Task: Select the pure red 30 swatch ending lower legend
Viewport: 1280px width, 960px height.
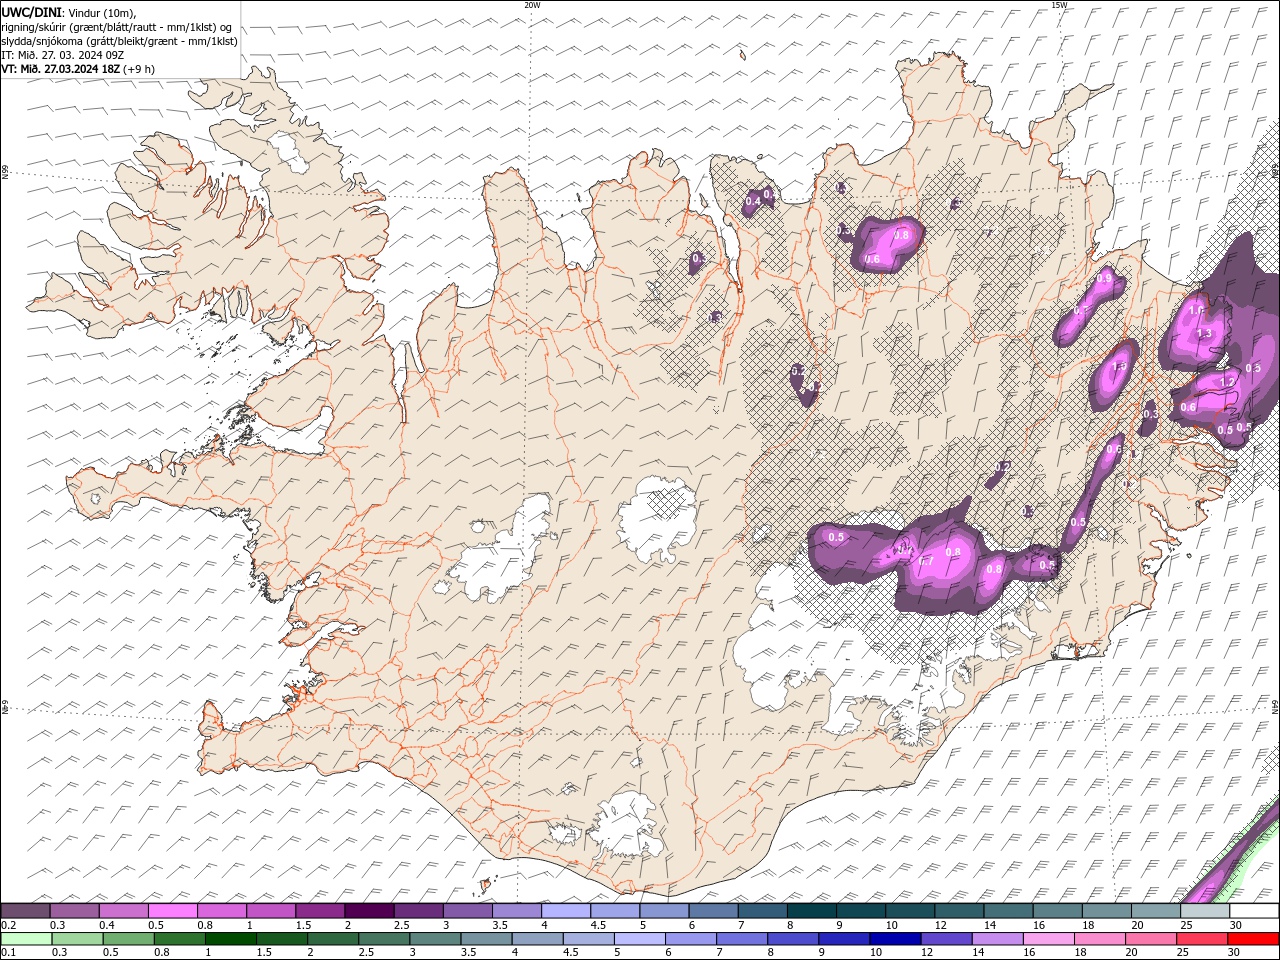Action: click(1254, 939)
